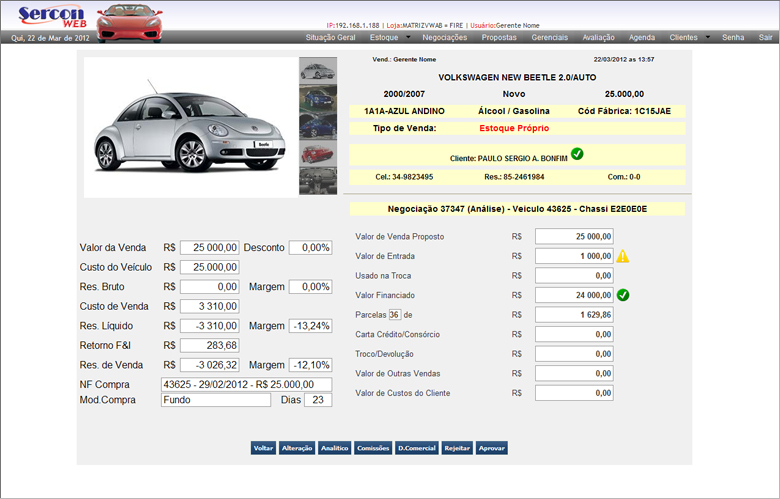Click the Comissões button
This screenshot has height=499, width=780.
click(x=373, y=448)
